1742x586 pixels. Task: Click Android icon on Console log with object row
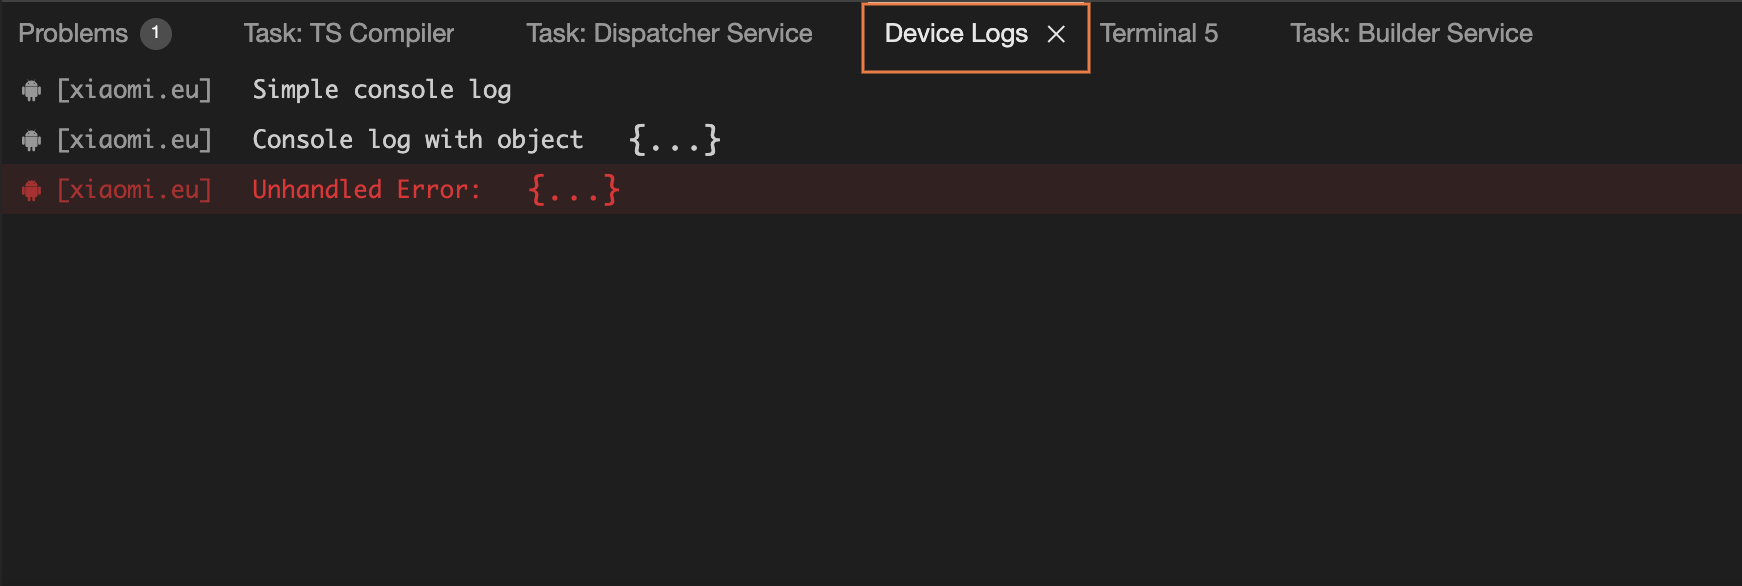[x=31, y=140]
